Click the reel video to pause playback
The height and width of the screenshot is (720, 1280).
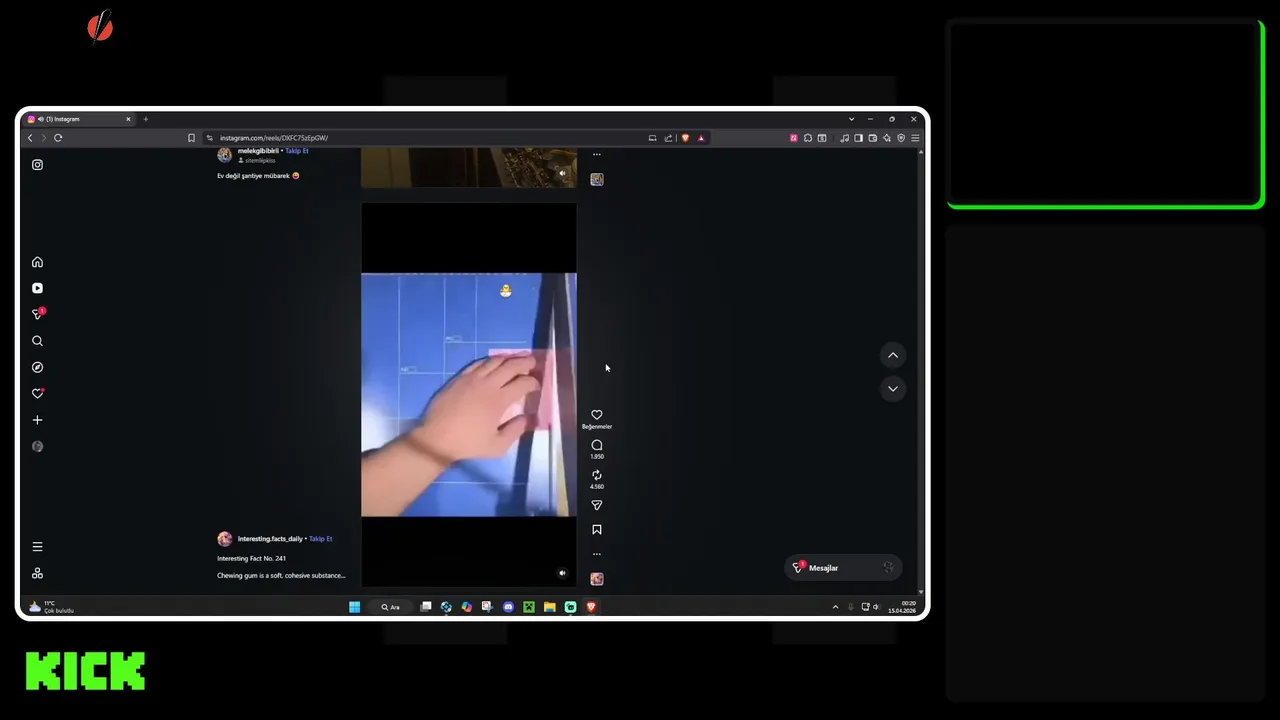(468, 394)
